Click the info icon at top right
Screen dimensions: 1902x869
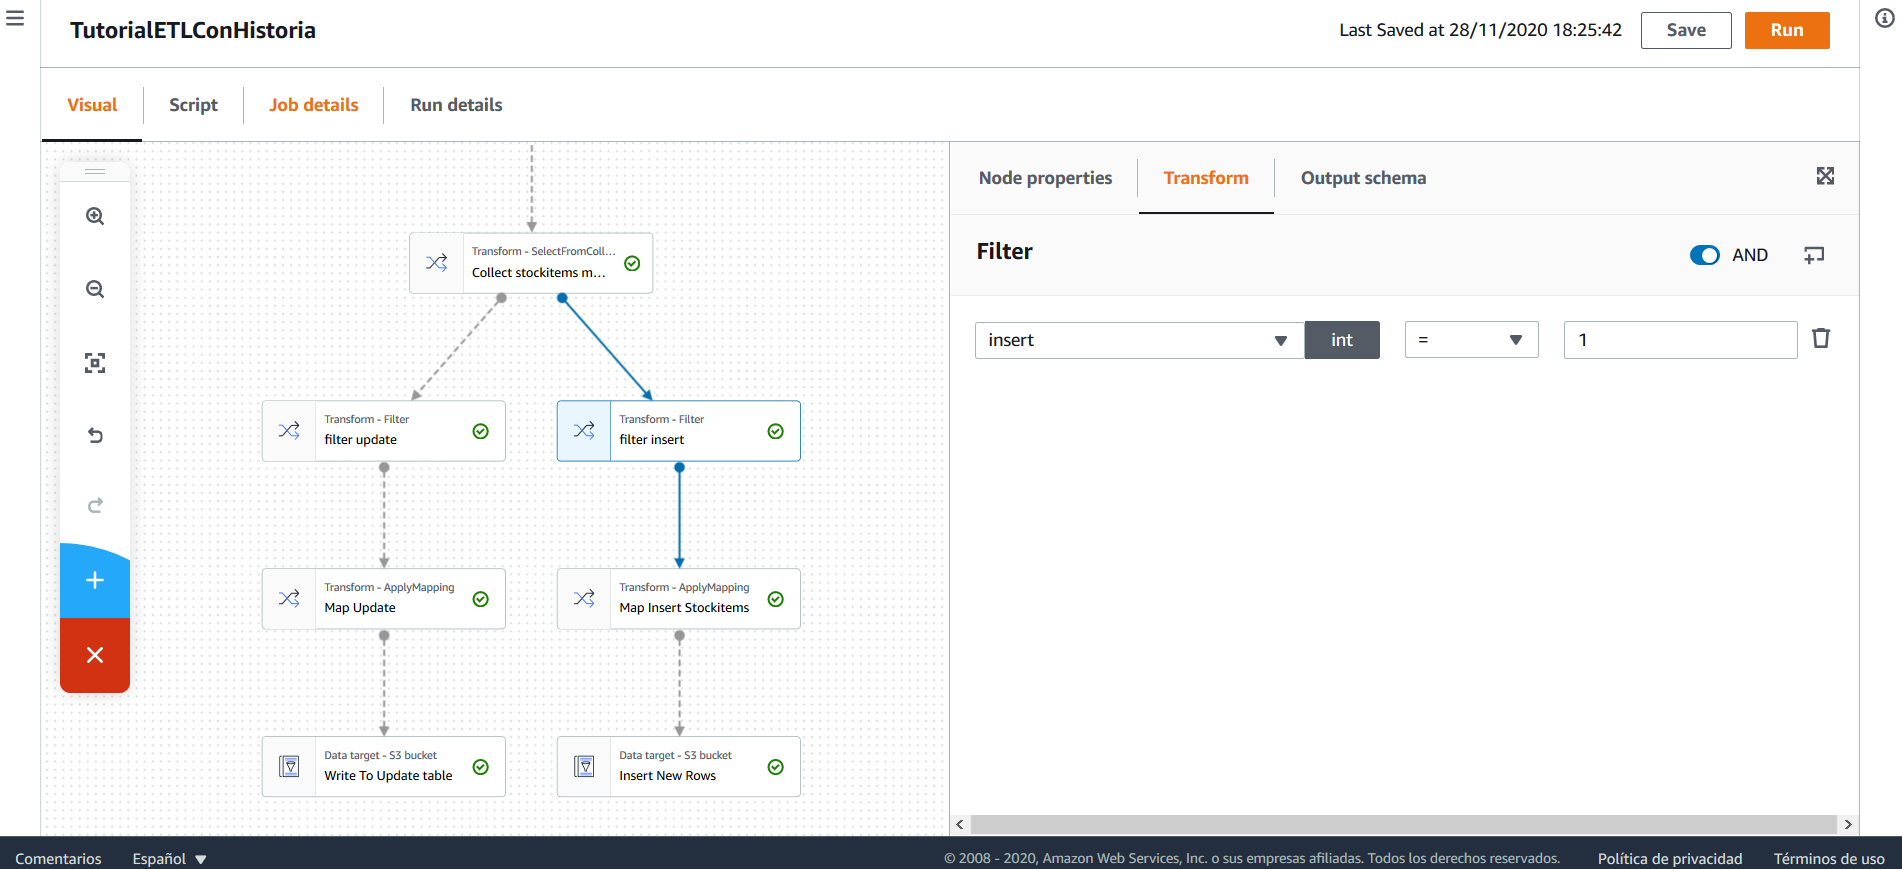(1884, 18)
